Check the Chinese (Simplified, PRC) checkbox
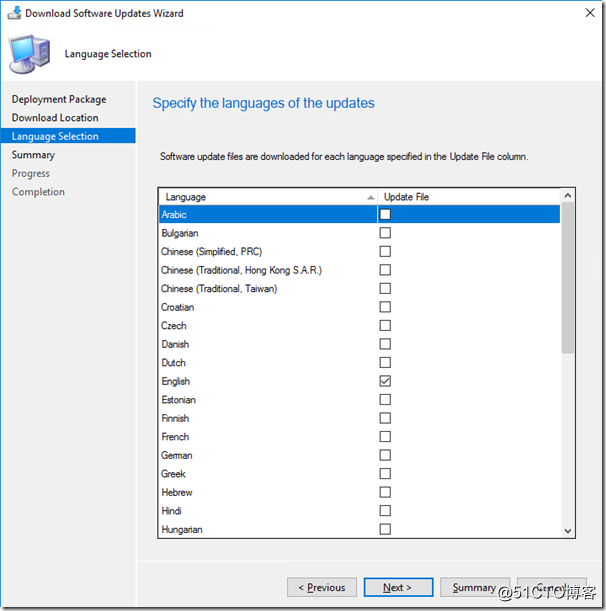This screenshot has height=611, width=606. (385, 251)
